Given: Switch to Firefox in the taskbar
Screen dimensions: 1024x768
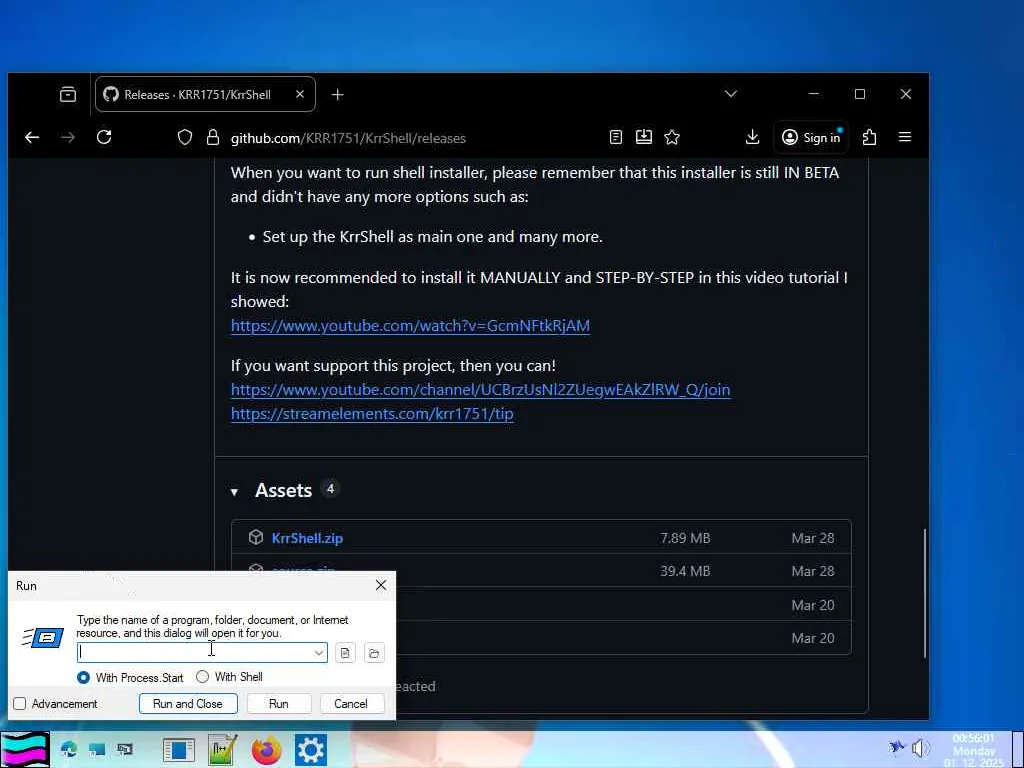Looking at the screenshot, I should (266, 750).
